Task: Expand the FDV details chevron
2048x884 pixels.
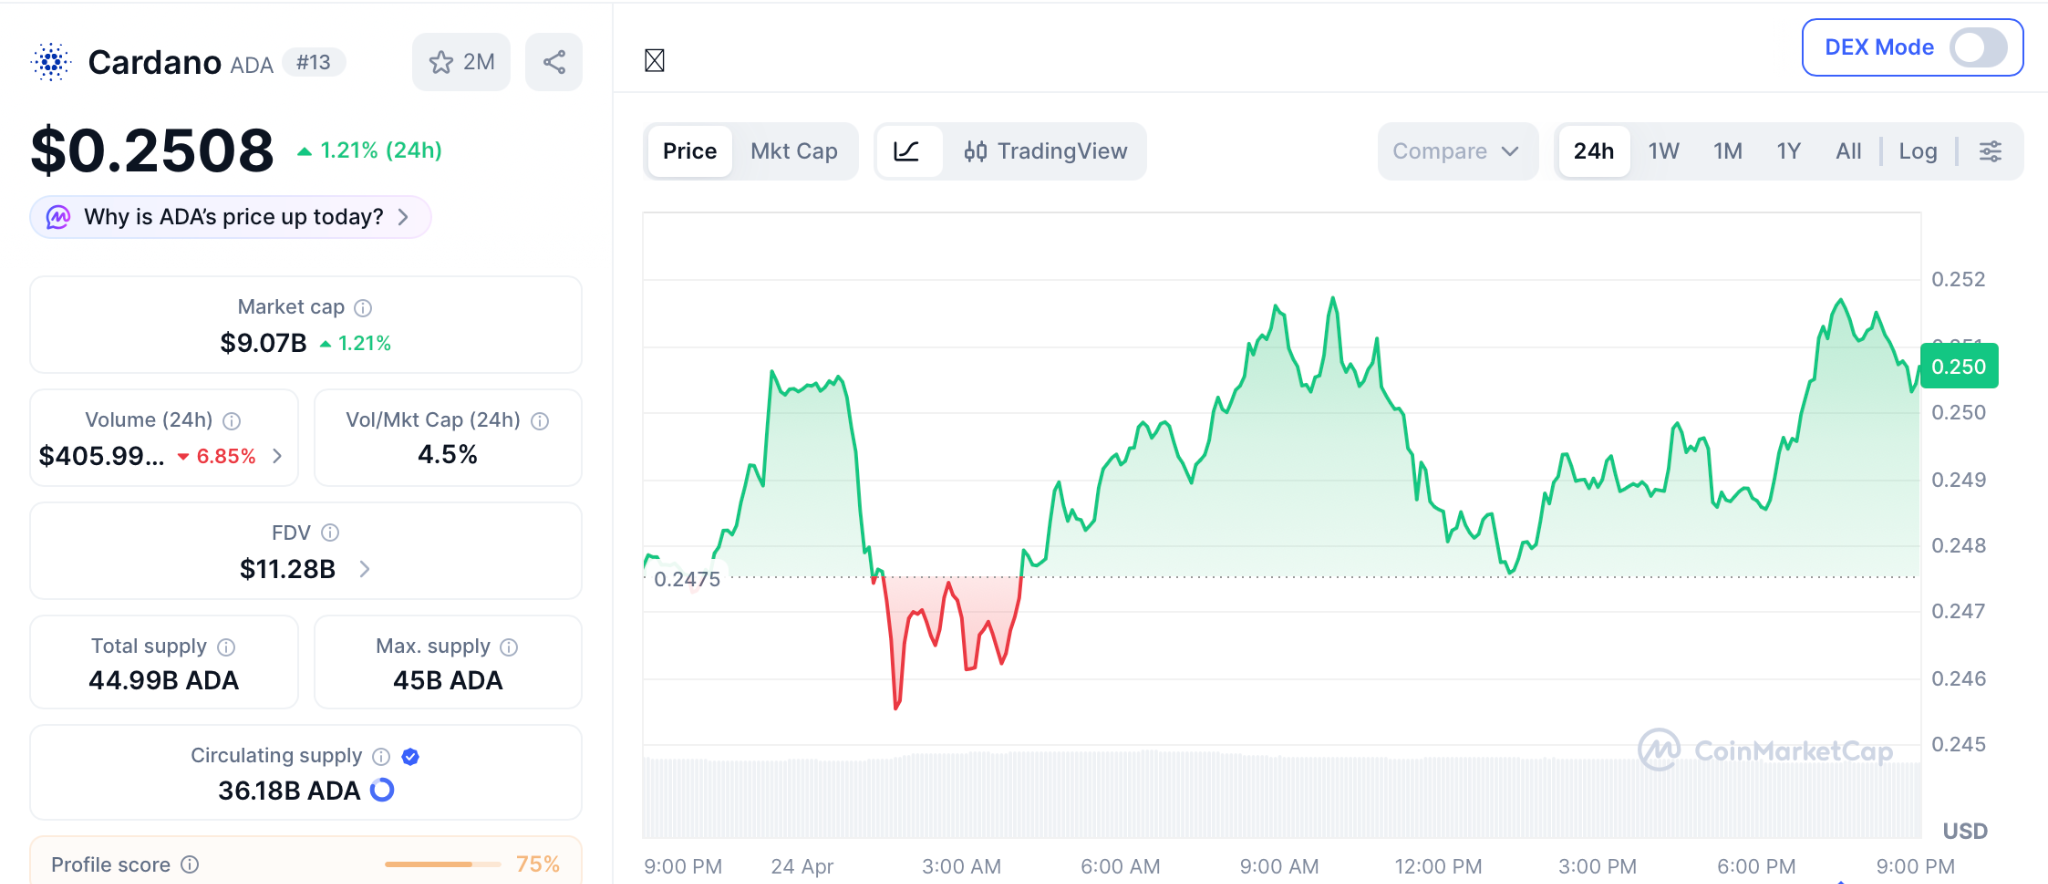Action: [364, 569]
